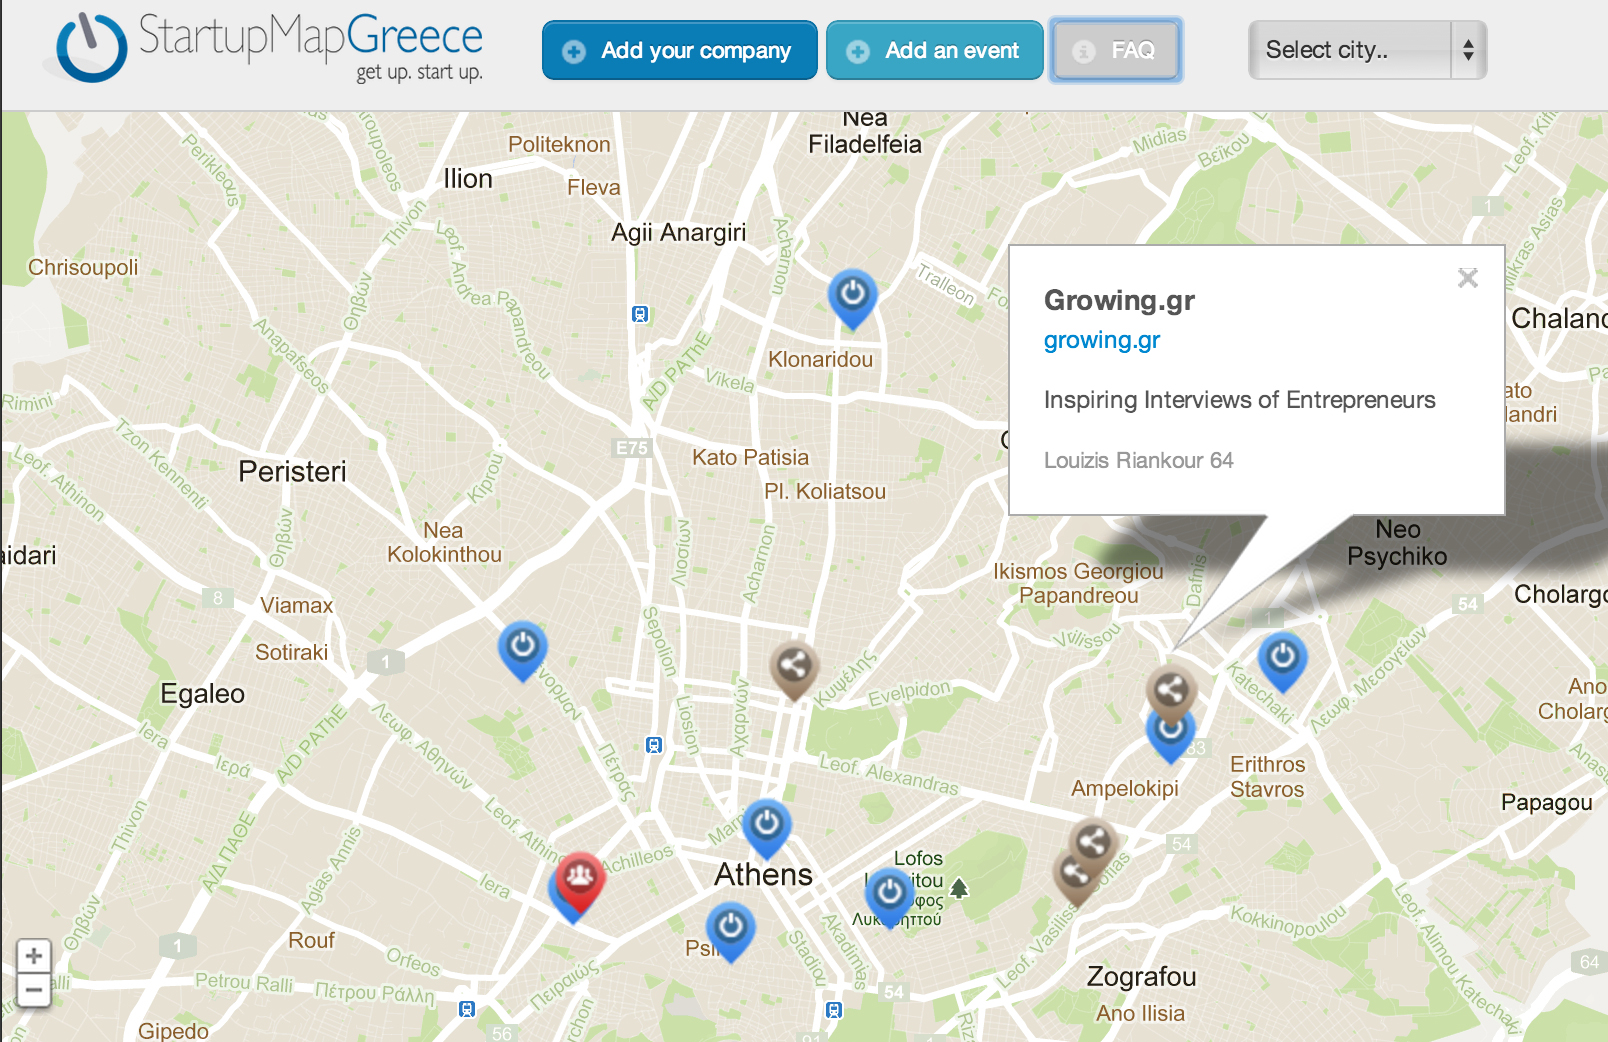Viewport: 1608px width, 1042px height.
Task: Open the growing.gr link in popup
Action: coord(1101,341)
